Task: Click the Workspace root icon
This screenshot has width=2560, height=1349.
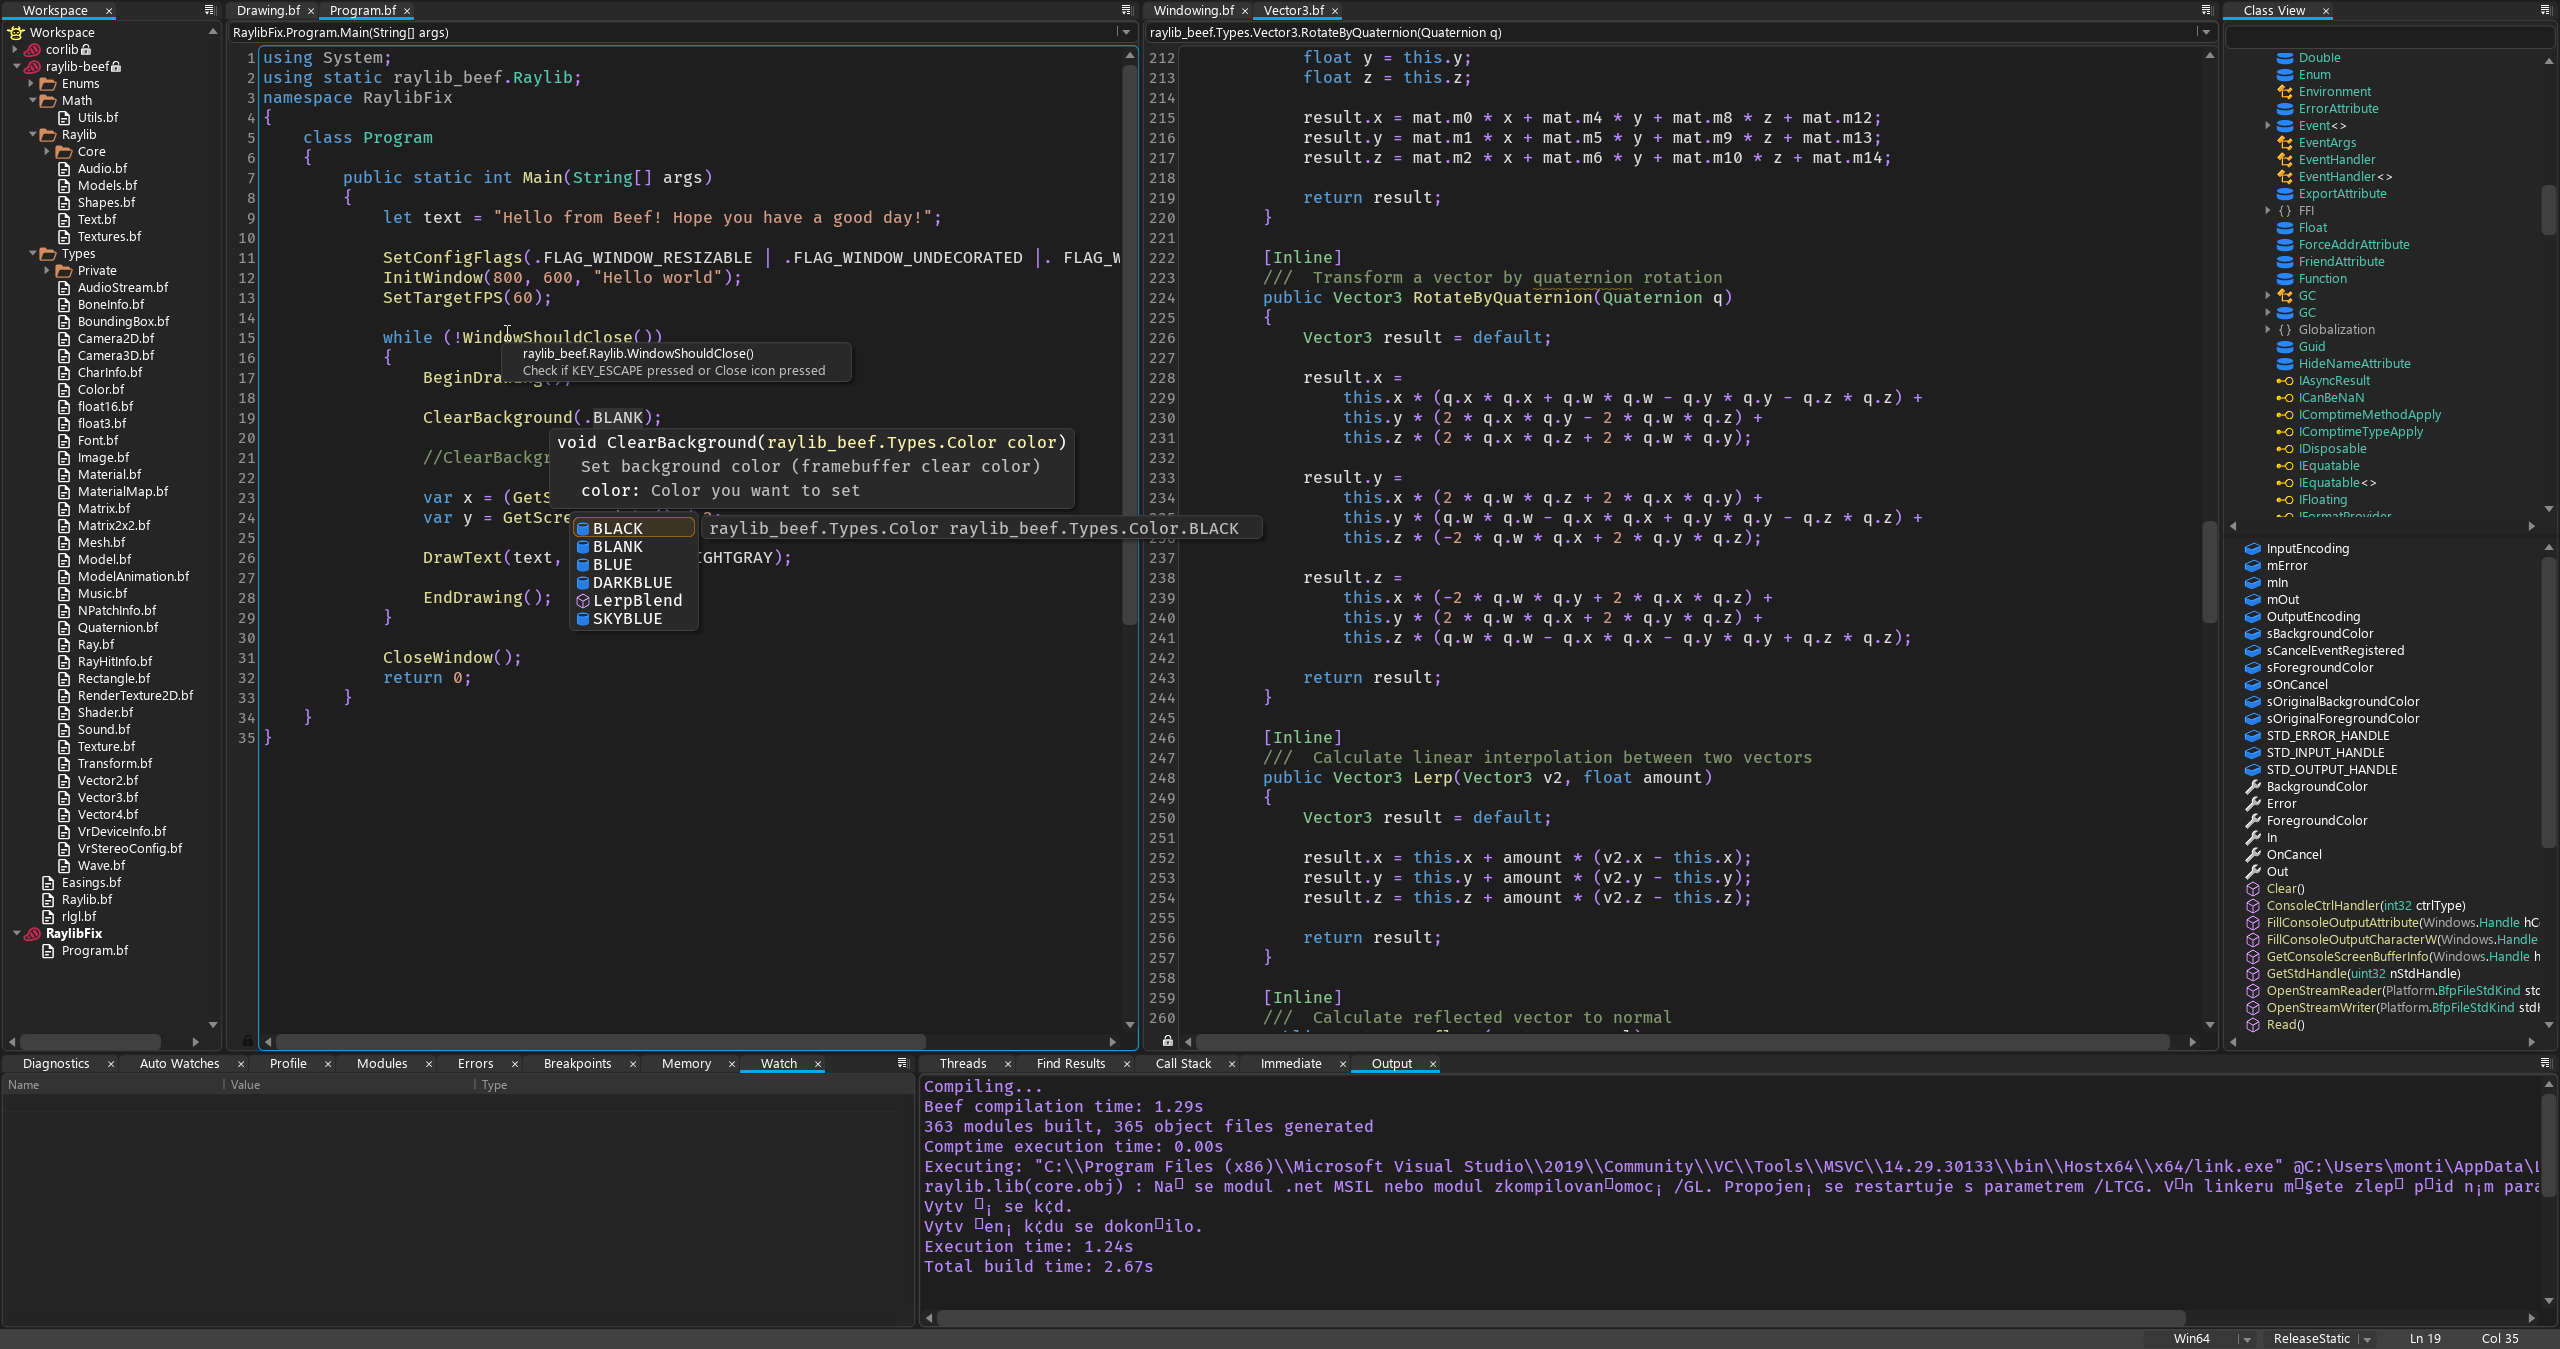Action: pos(16,32)
